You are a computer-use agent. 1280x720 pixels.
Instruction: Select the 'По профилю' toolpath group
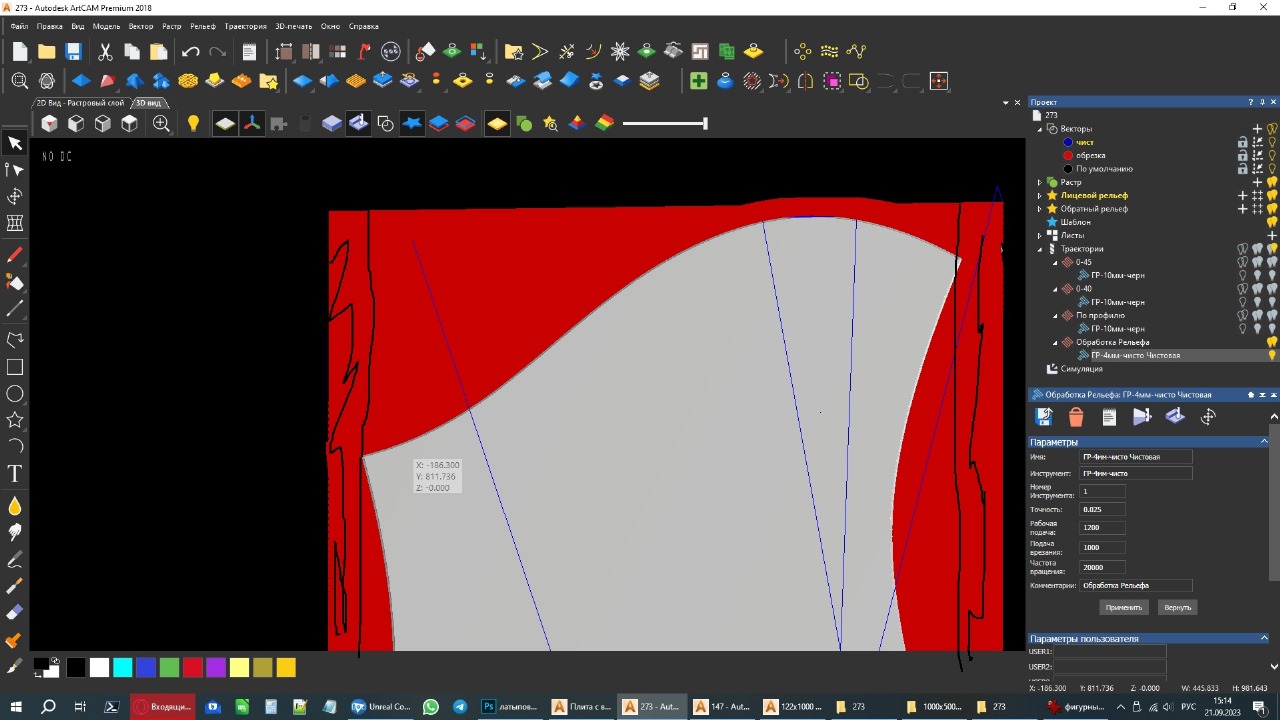(x=1100, y=315)
